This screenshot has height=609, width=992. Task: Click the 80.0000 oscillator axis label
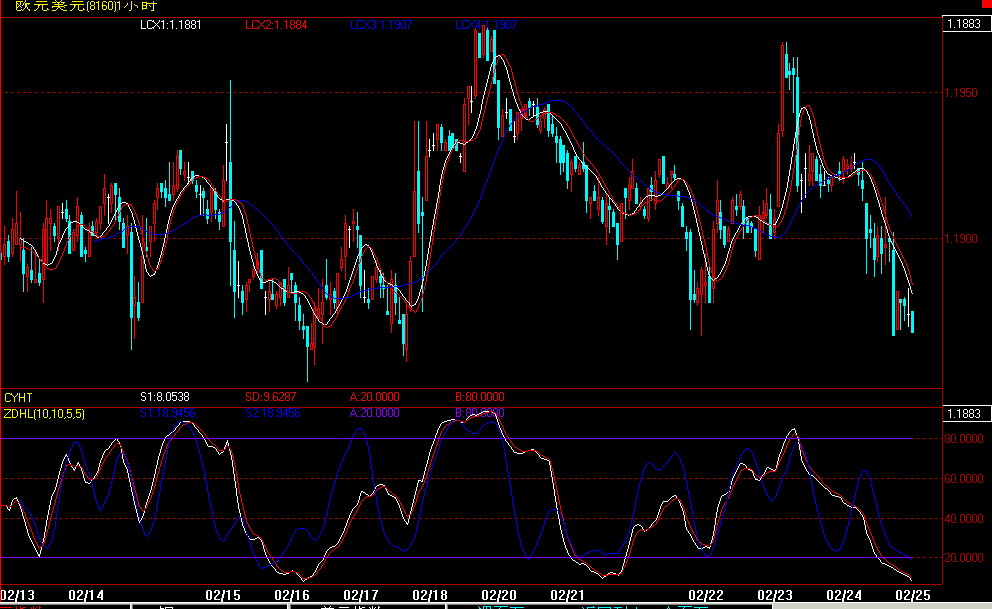[964, 439]
